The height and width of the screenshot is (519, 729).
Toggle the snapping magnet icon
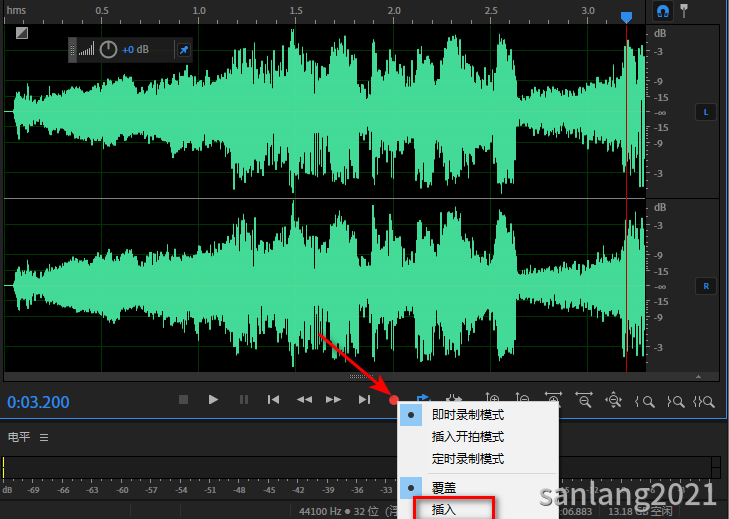(663, 11)
